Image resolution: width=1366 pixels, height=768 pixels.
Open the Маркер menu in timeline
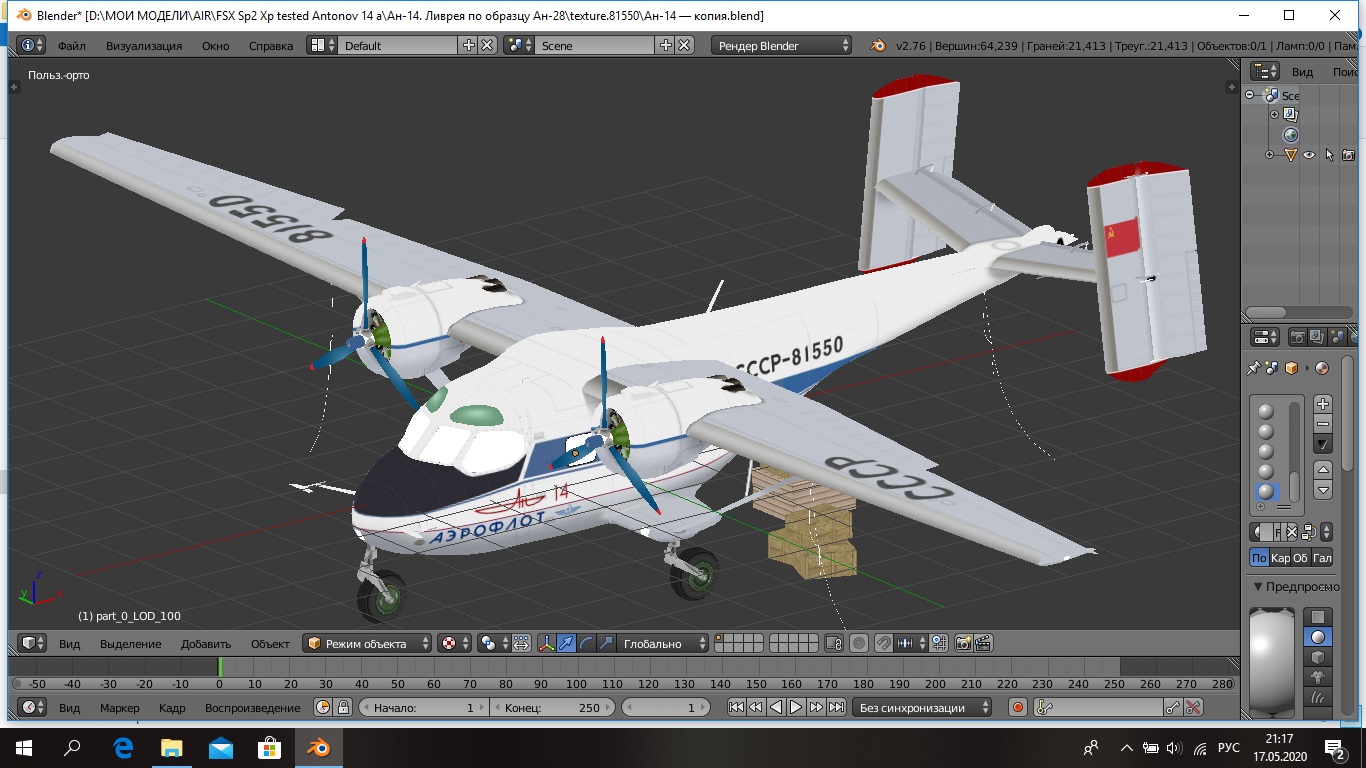120,708
